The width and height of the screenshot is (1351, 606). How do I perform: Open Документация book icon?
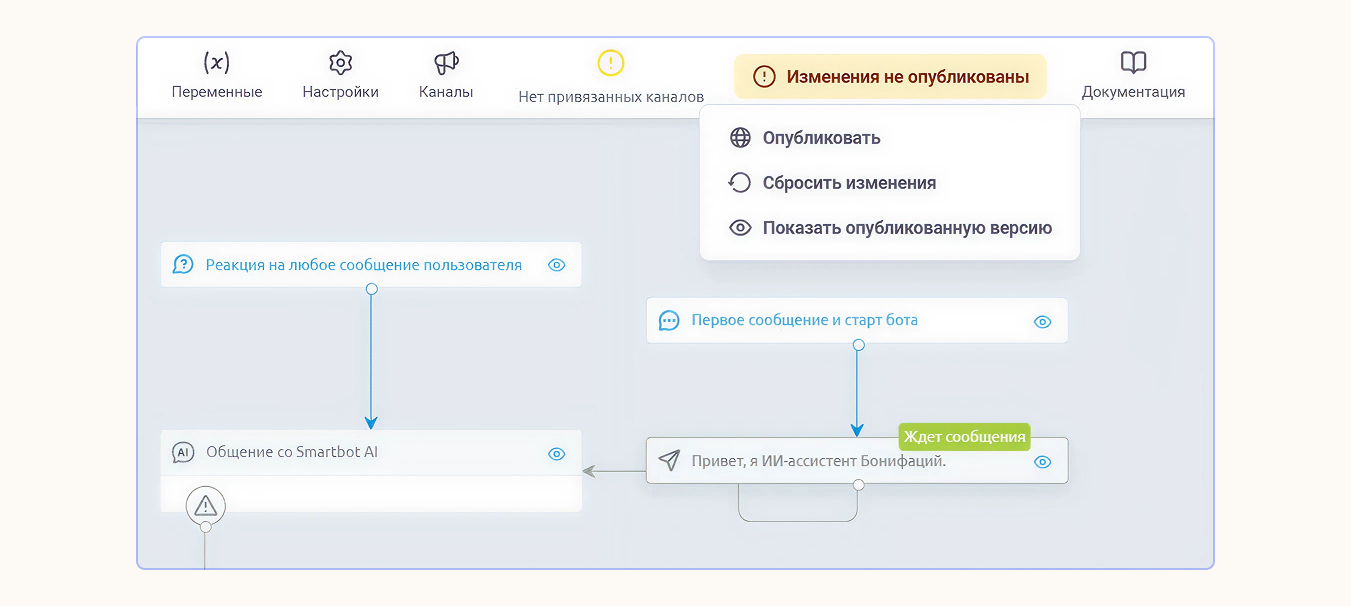(1133, 63)
